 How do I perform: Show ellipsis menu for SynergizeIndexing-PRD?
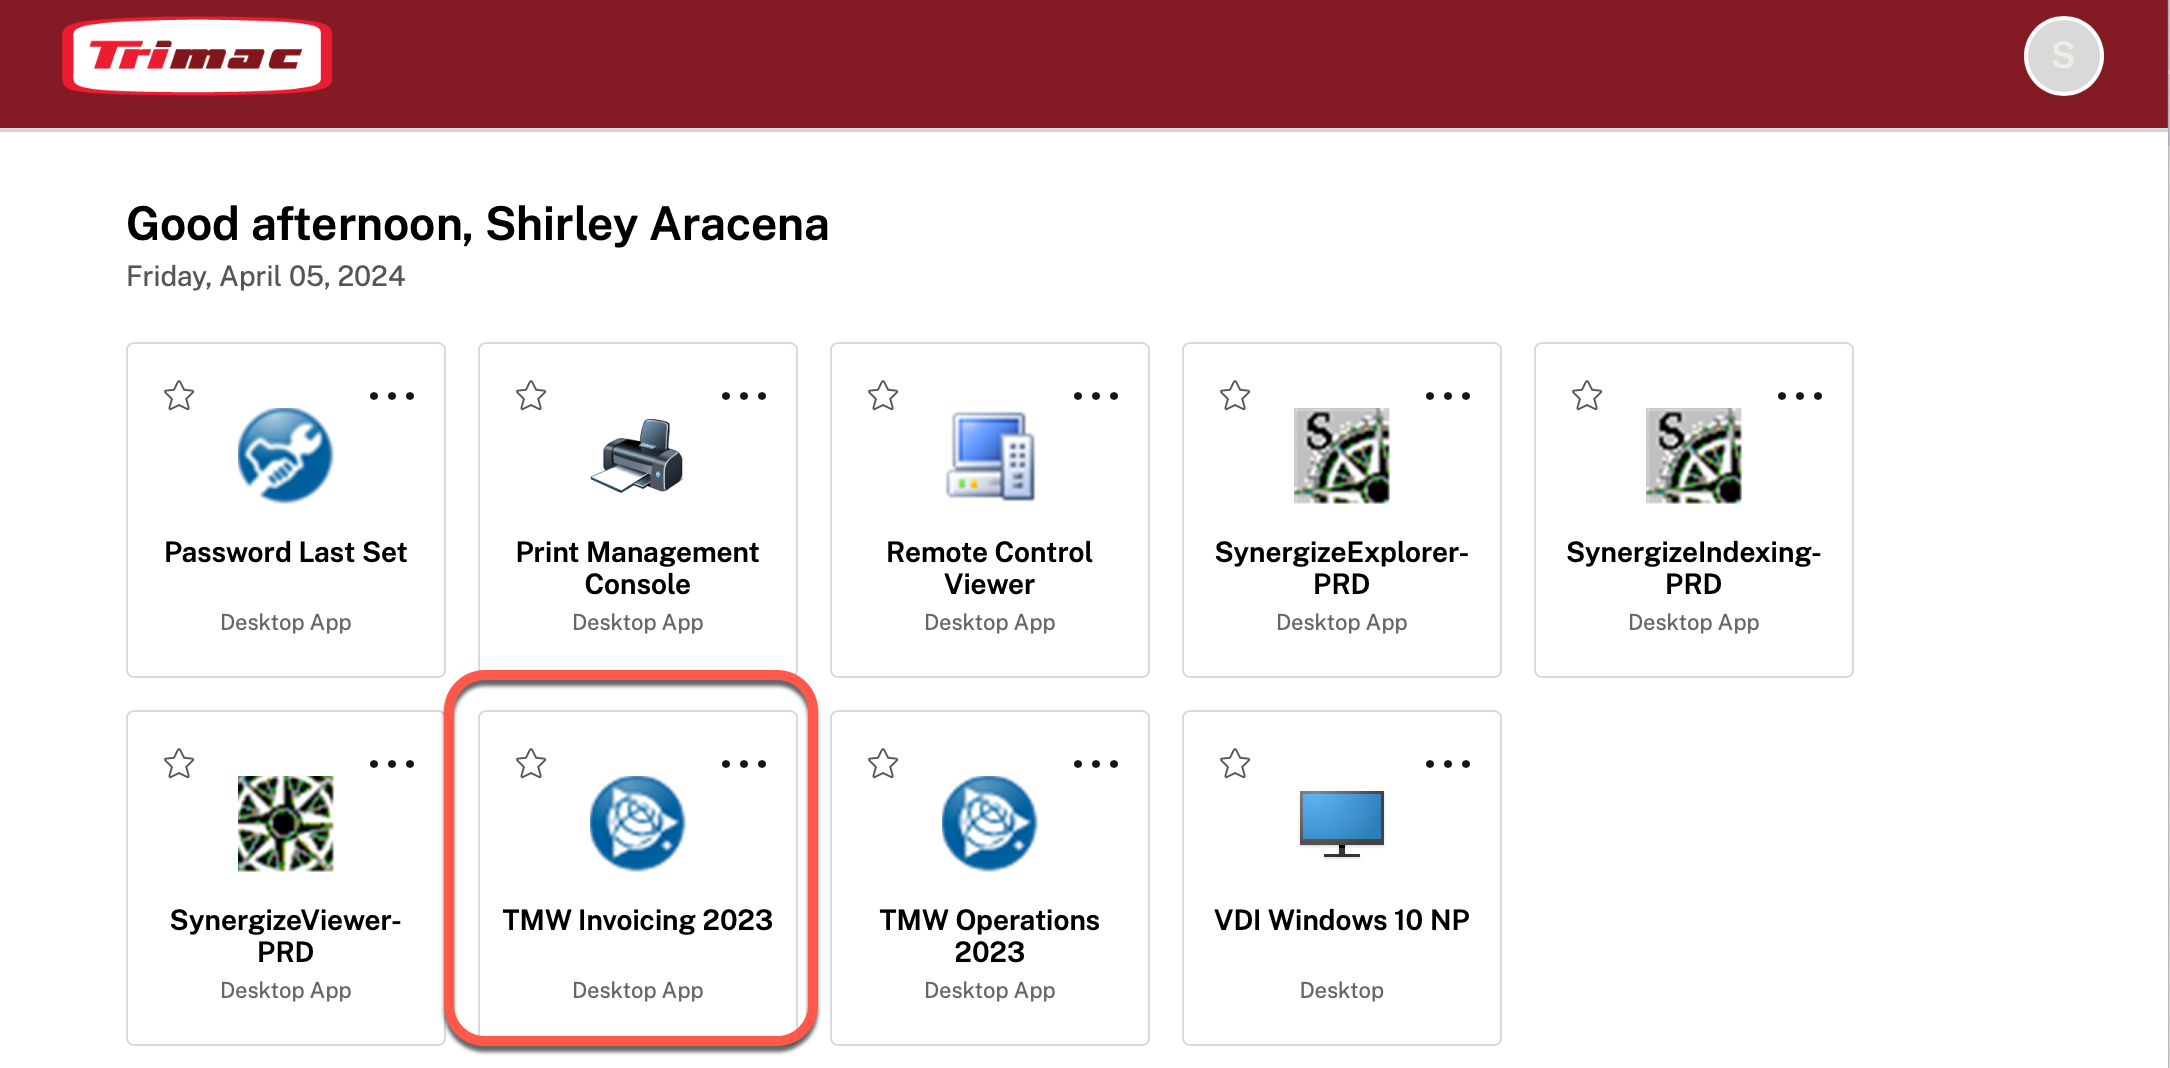1800,396
